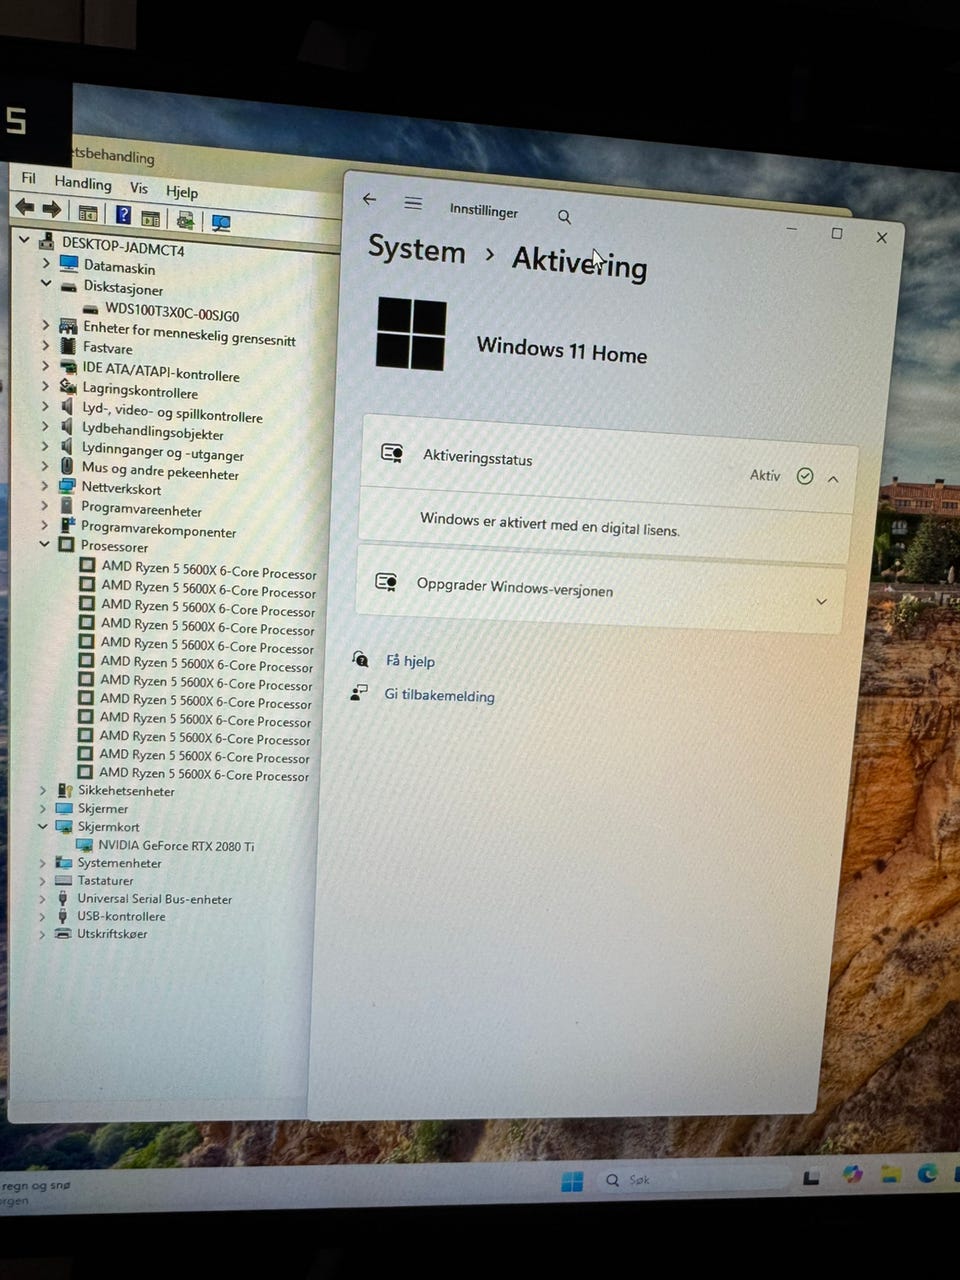Click the blue Help question mark toolbar icon
Viewport: 960px width, 1280px height.
tap(123, 215)
